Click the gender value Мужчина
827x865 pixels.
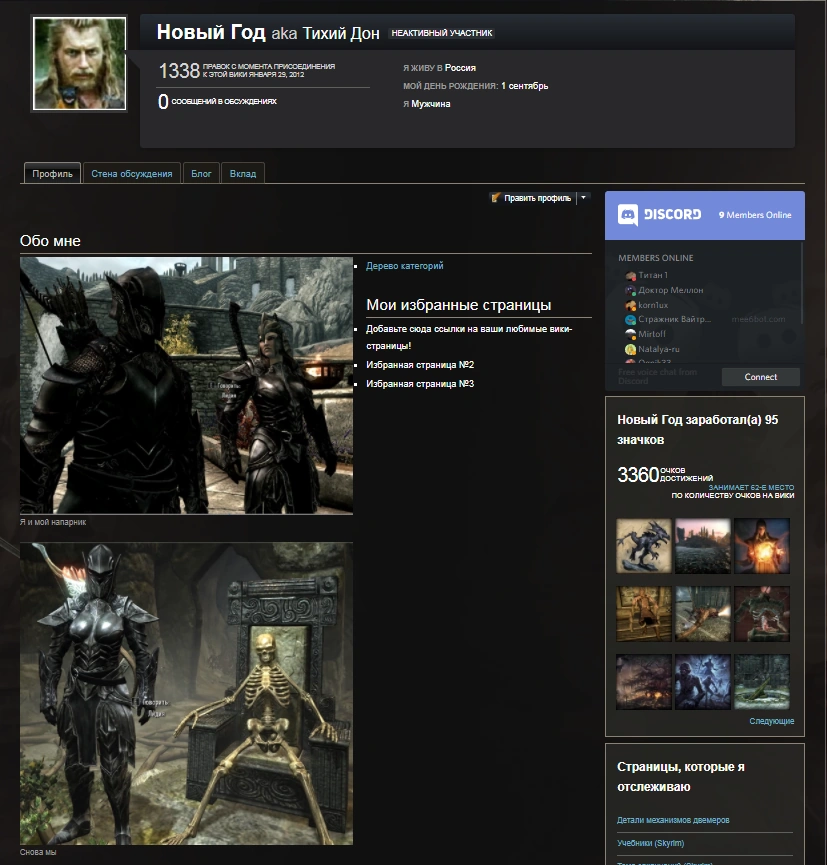[x=430, y=104]
